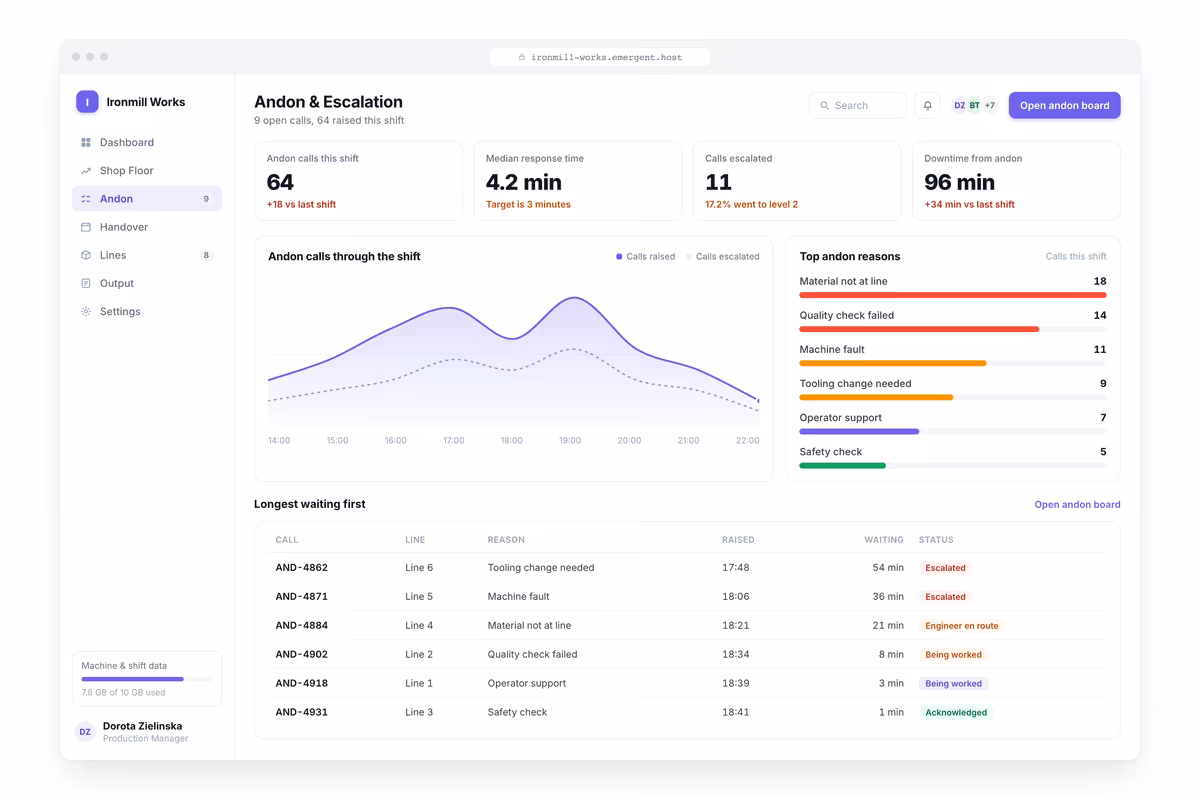Click Being worked tag on AND-4902 row
Image resolution: width=1200 pixels, height=800 pixels.
(x=953, y=655)
